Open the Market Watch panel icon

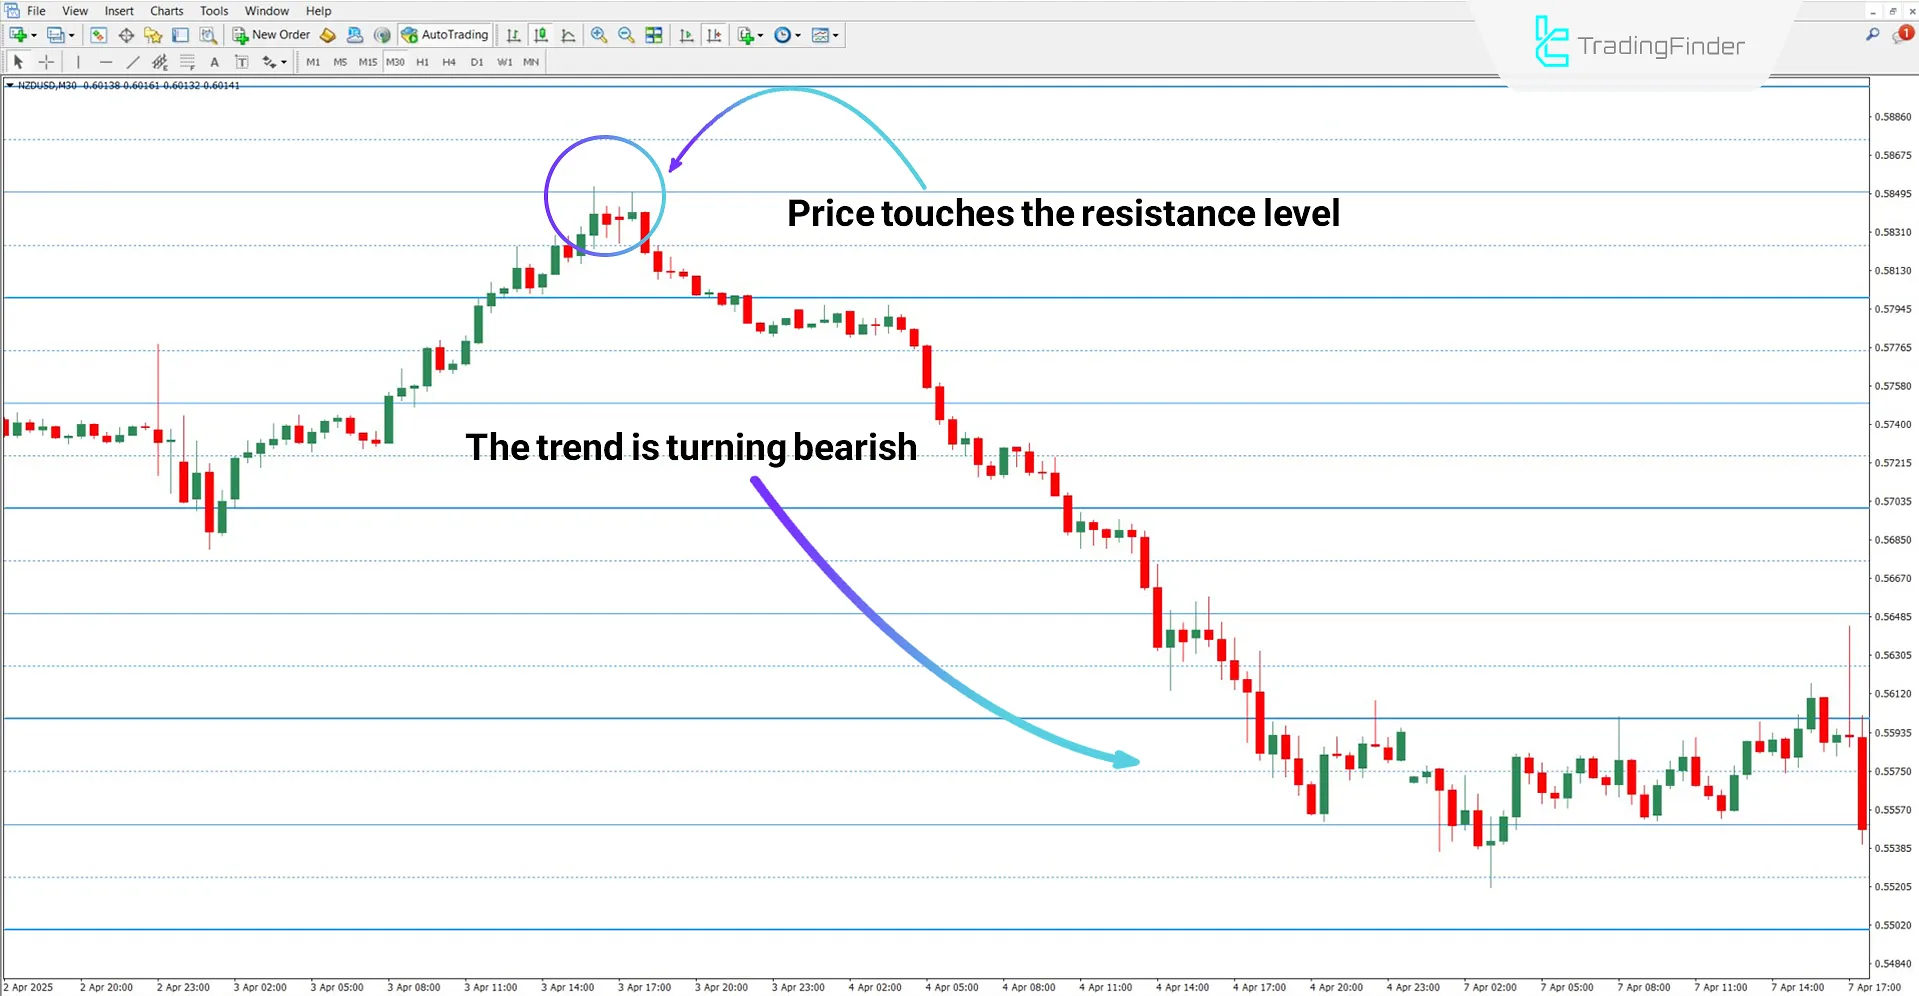pyautogui.click(x=98, y=35)
